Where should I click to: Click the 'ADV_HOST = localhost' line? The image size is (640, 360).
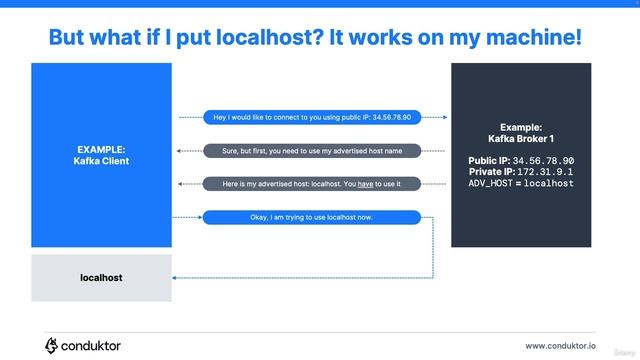(521, 183)
